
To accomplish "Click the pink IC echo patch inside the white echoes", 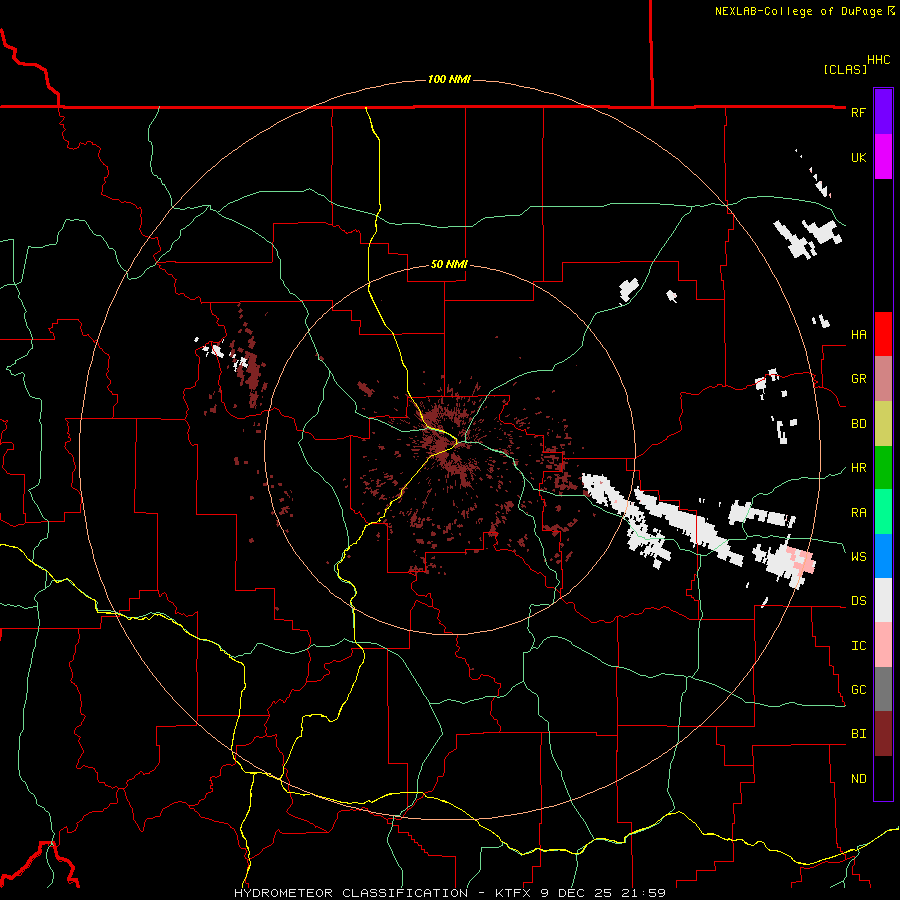I will pos(801,560).
